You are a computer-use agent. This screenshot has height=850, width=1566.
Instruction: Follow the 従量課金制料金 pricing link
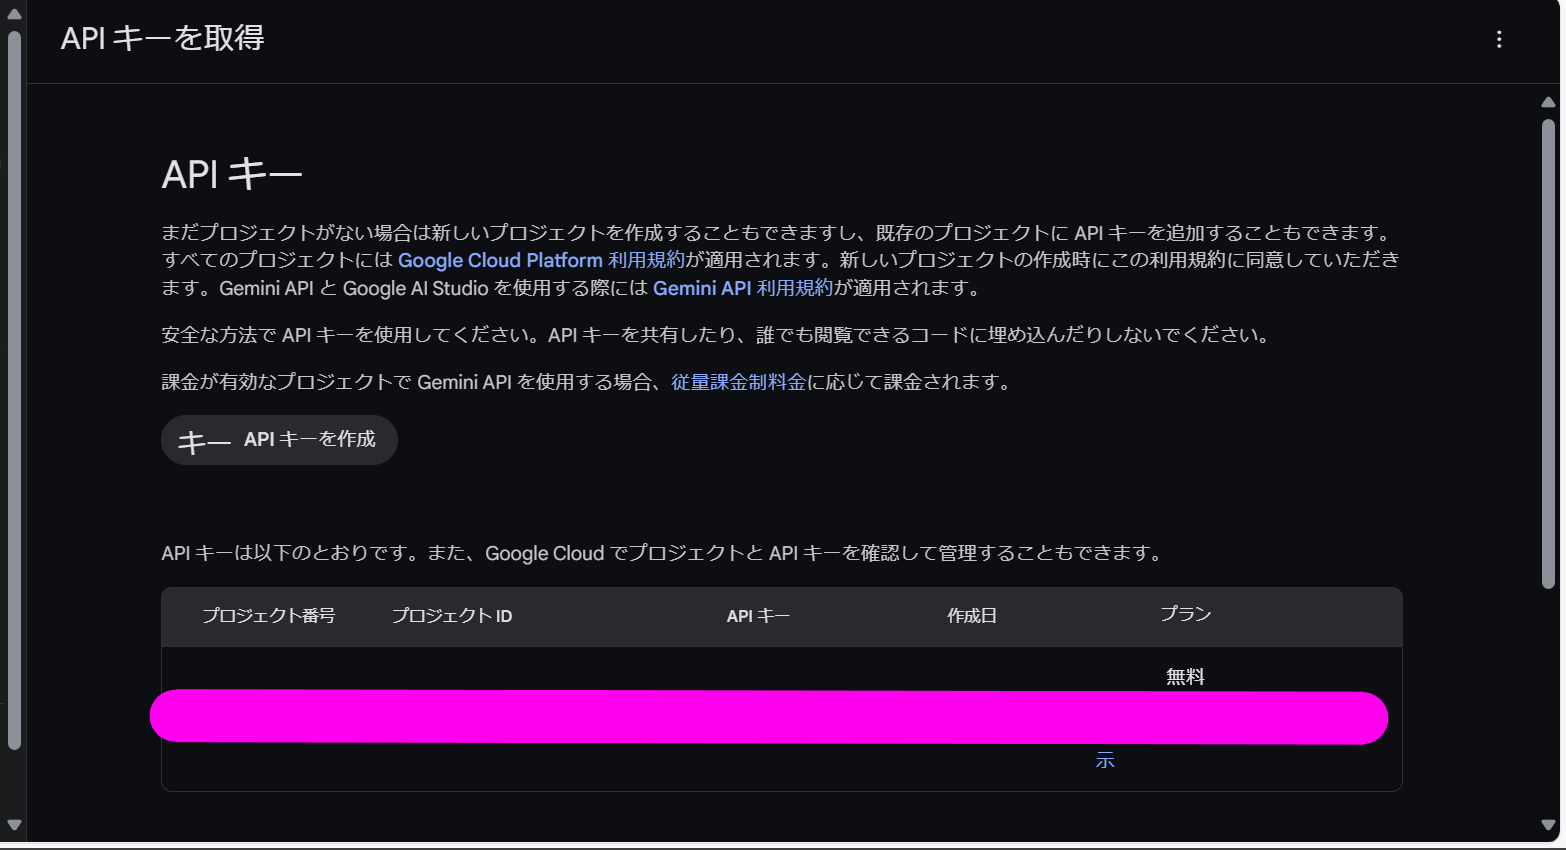click(738, 382)
